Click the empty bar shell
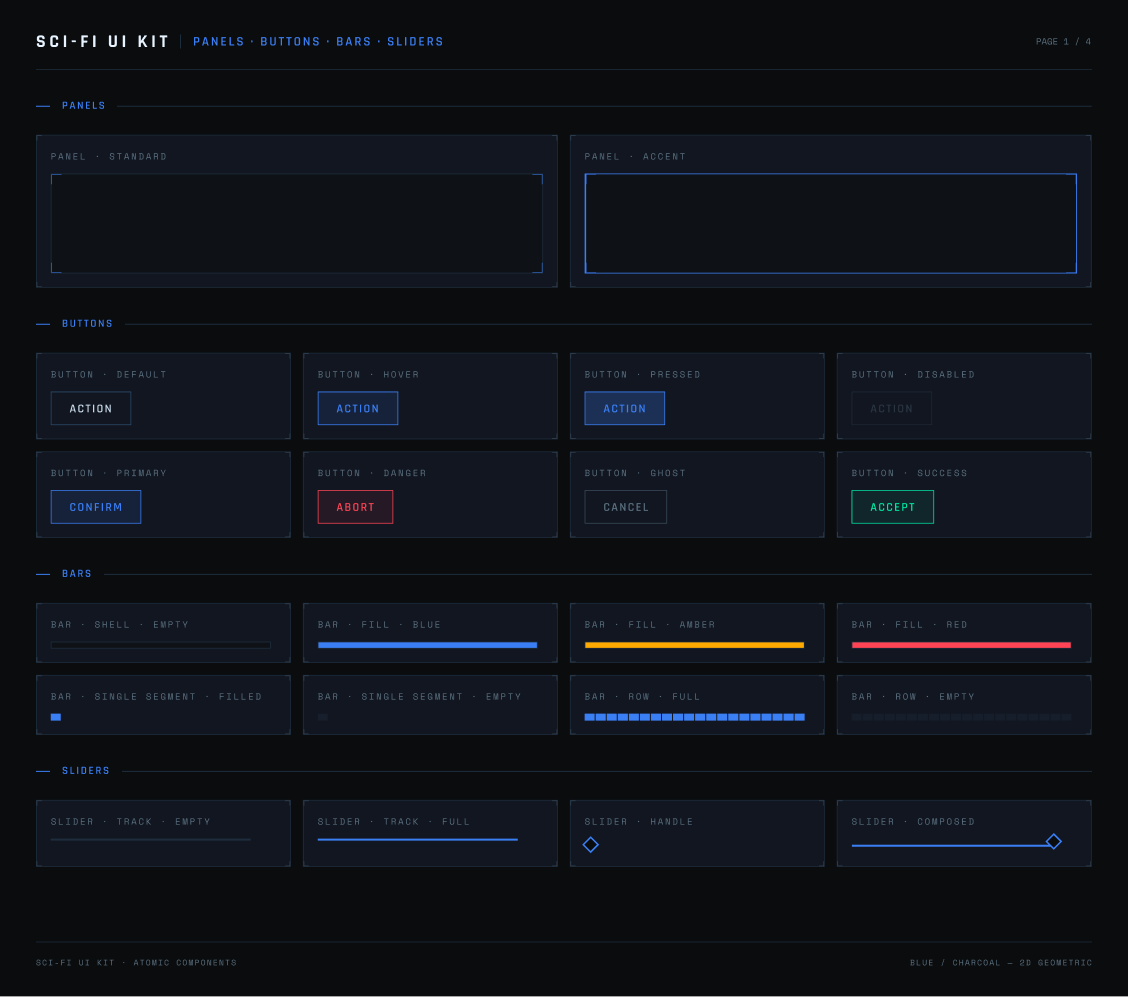 coord(160,645)
